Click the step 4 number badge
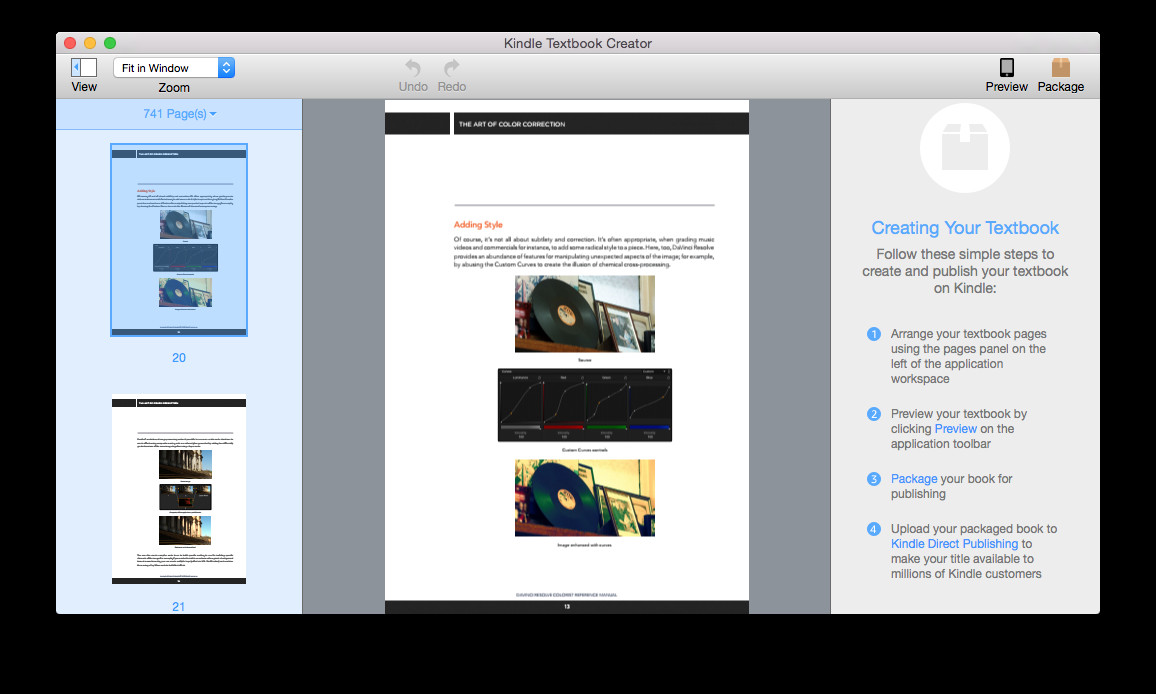1156x694 pixels. 874,529
